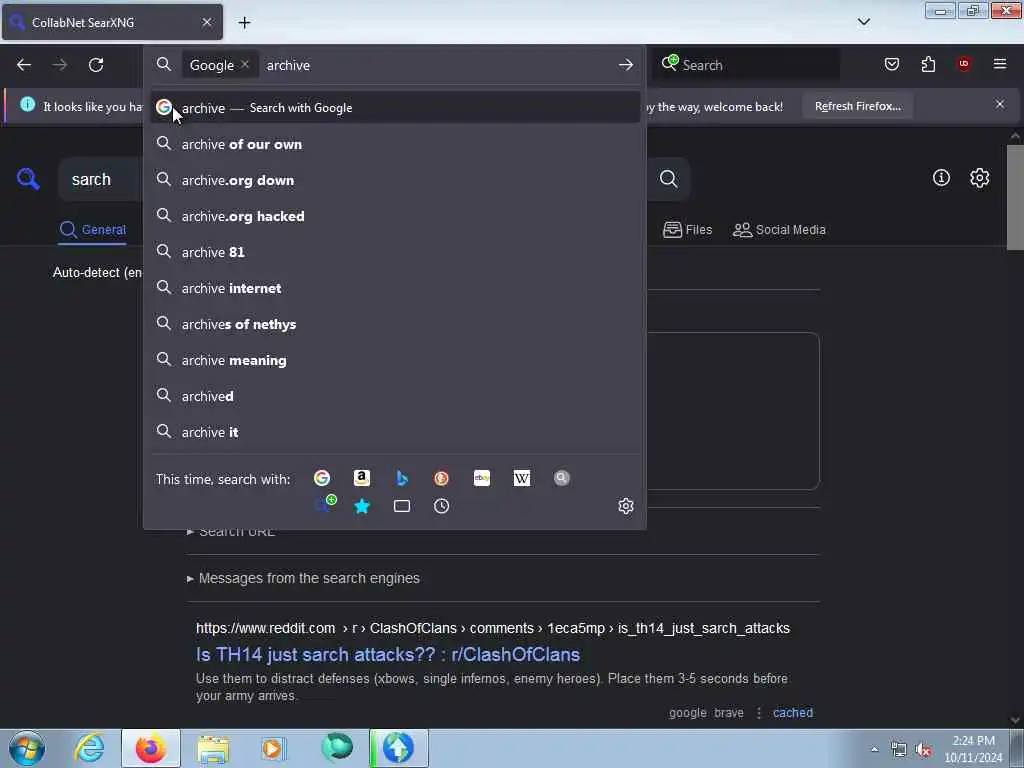Remove the Google search chip
Screen dimensions: 1024x768
click(x=245, y=64)
